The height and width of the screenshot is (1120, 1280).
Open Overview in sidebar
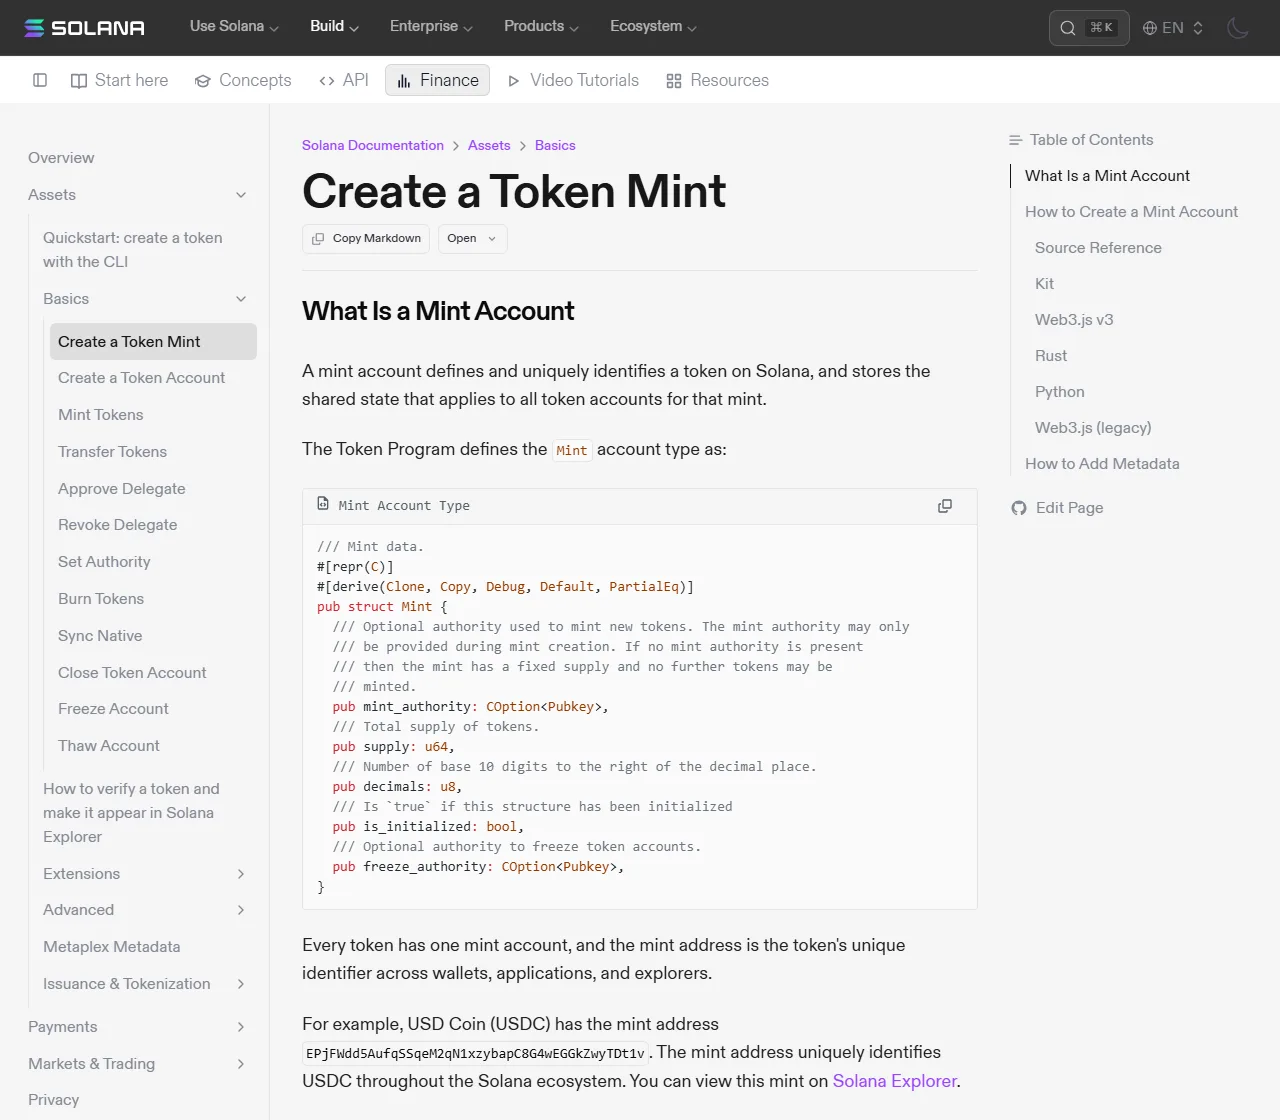[x=61, y=158]
